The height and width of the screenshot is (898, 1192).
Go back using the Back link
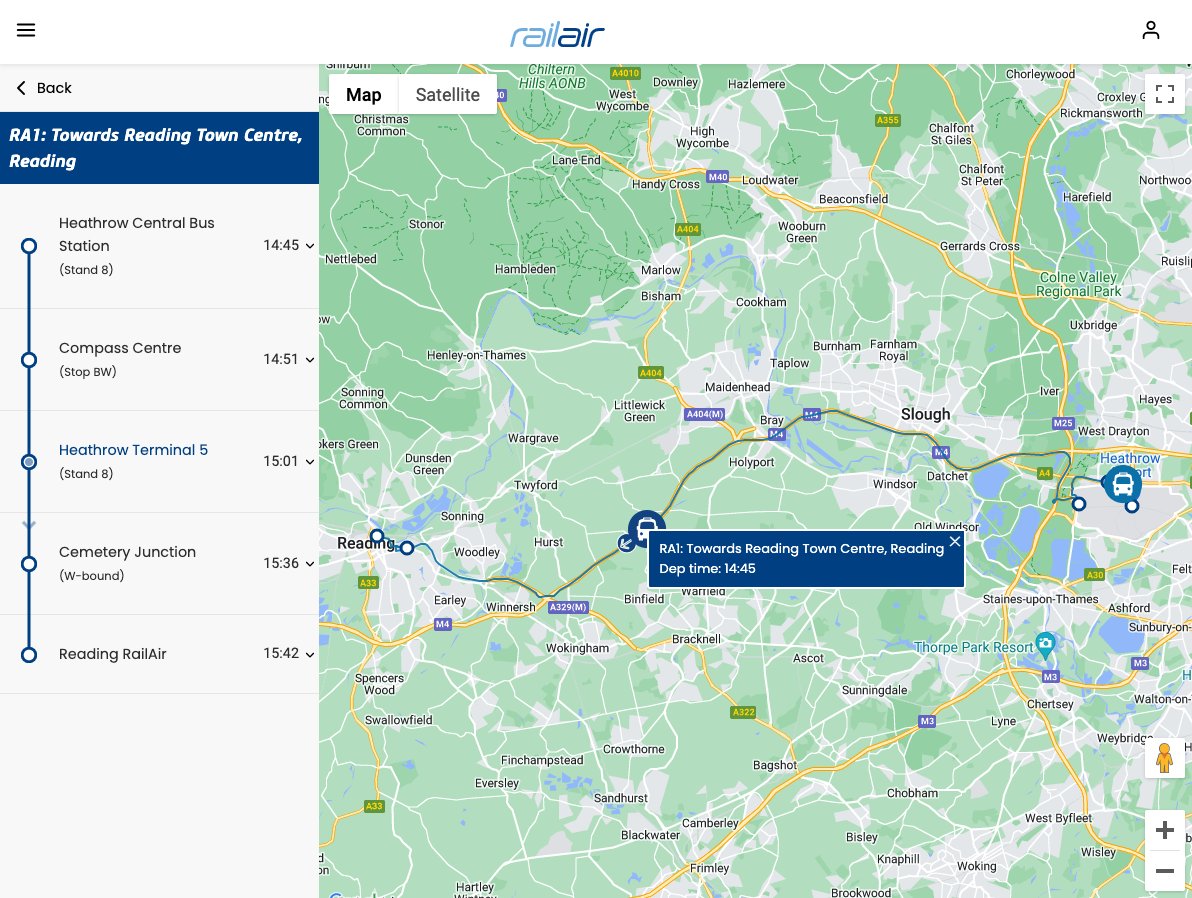click(44, 88)
